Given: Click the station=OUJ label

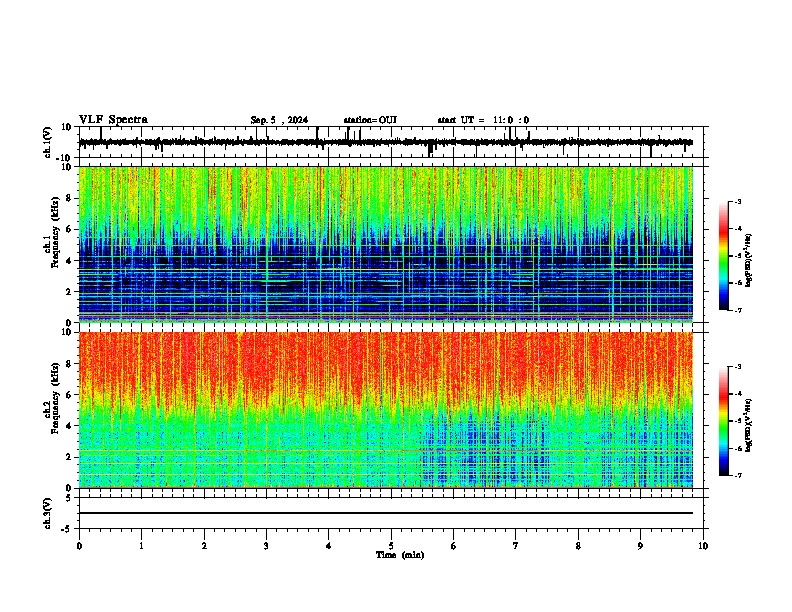Looking at the screenshot, I should pos(370,120).
